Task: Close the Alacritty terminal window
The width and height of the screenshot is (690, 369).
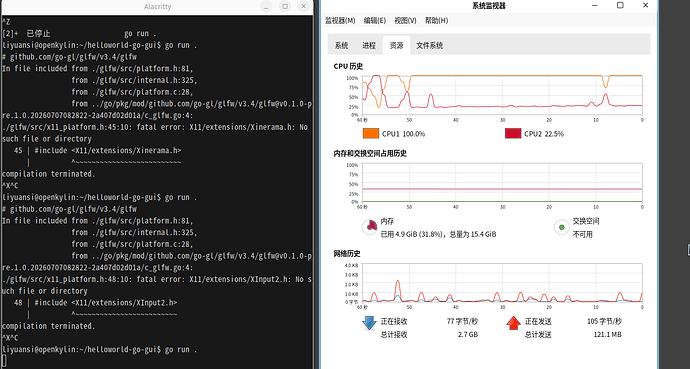Action: point(303,6)
